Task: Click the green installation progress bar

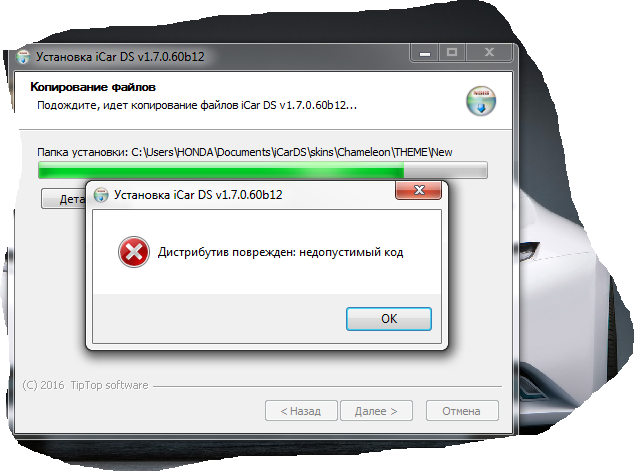Action: [x=221, y=170]
